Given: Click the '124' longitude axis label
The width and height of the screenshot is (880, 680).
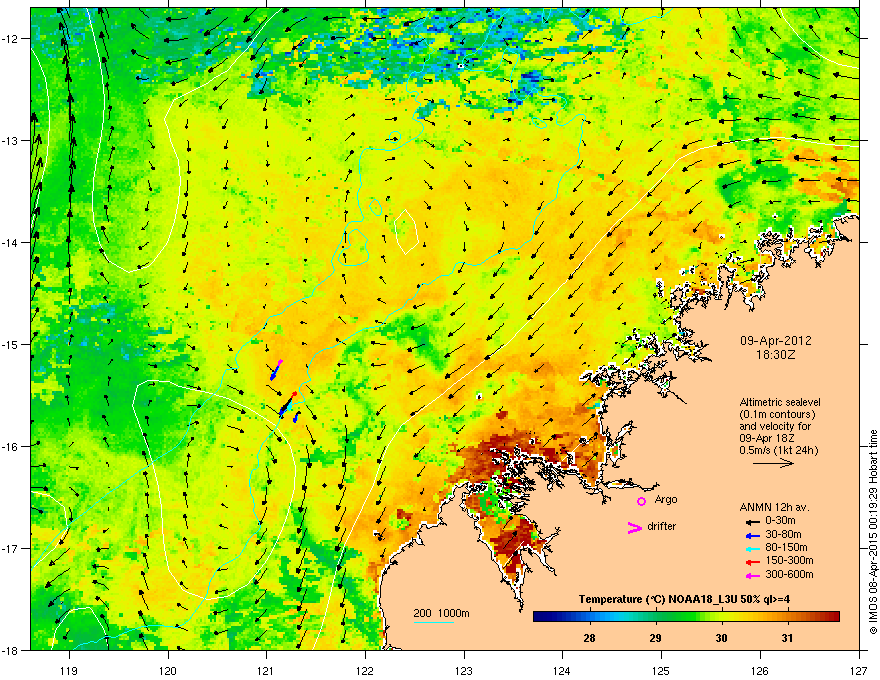Looking at the screenshot, I should 562,670.
